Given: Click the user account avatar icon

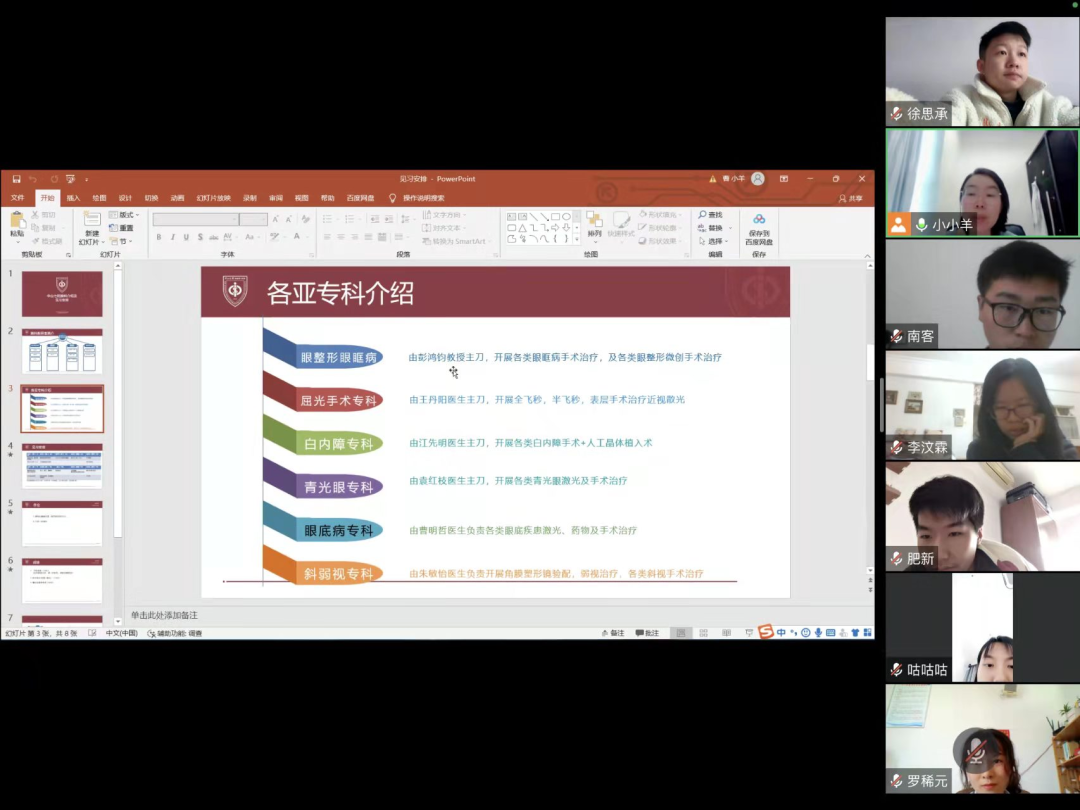Looking at the screenshot, I should tap(758, 179).
